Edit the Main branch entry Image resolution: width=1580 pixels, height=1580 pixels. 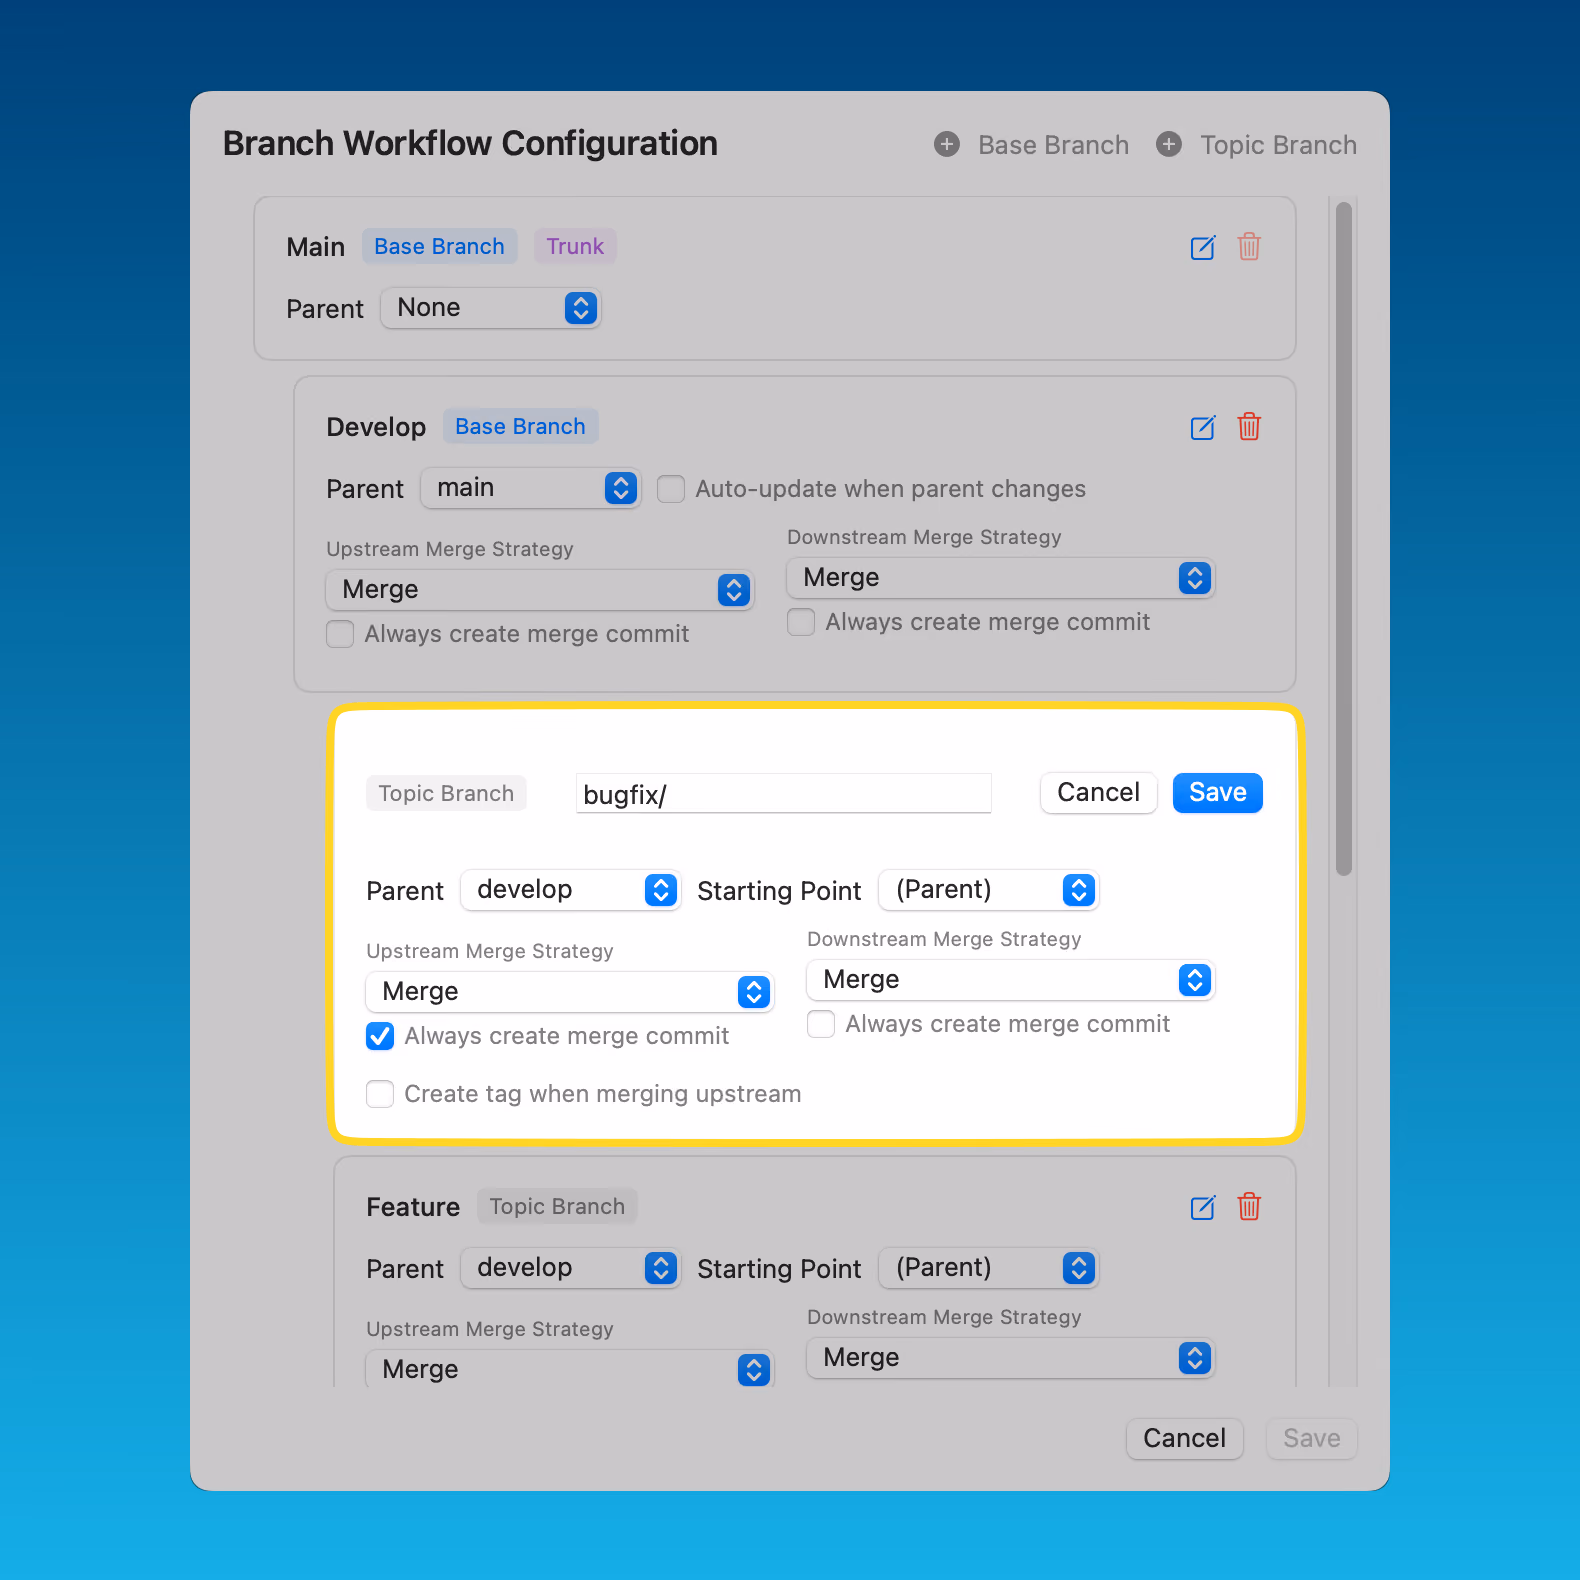(1203, 247)
